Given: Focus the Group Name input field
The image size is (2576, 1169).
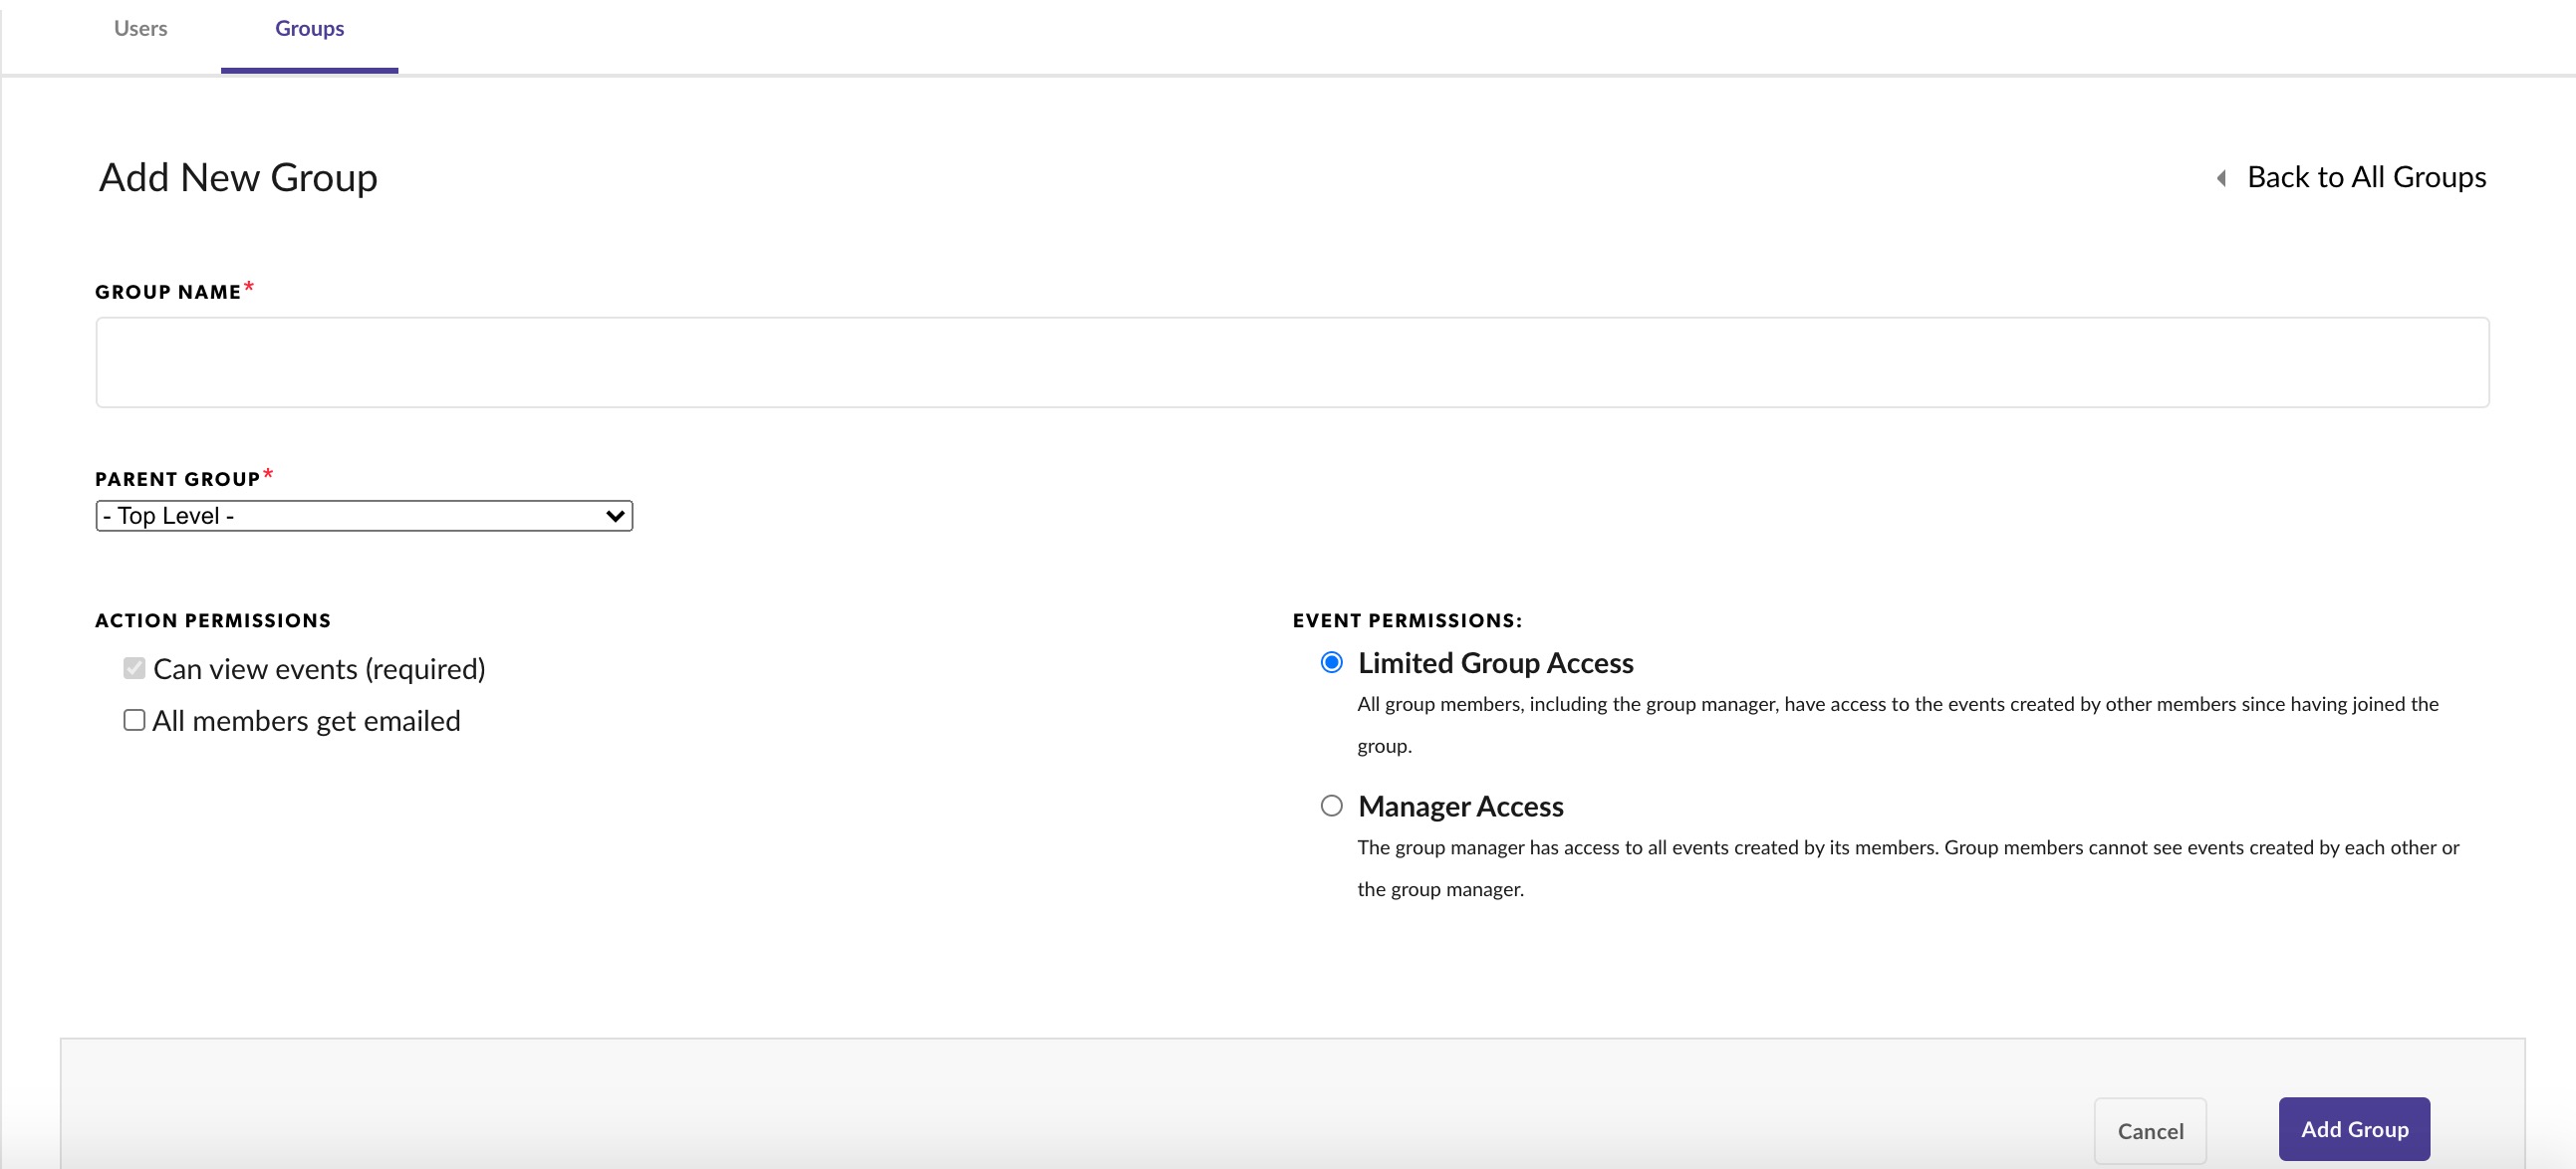Looking at the screenshot, I should pyautogui.click(x=1292, y=362).
